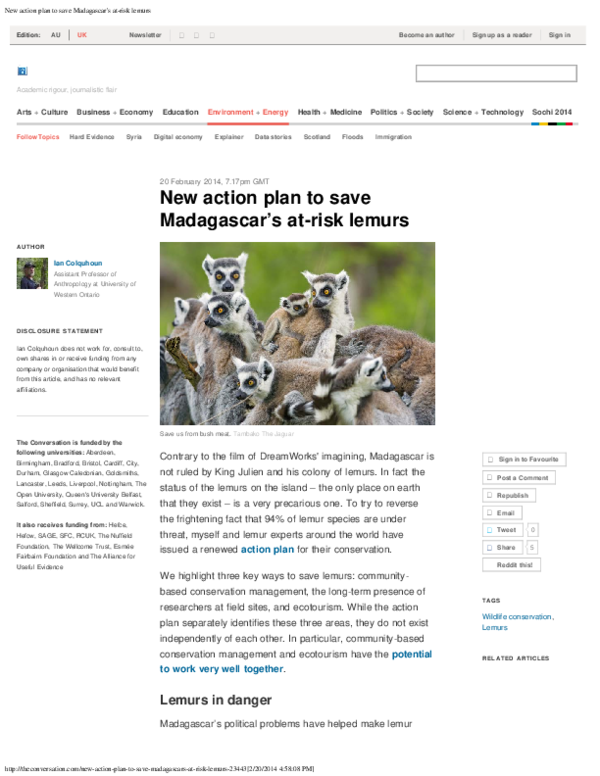Click the Share button icon
600x776 pixels.
click(x=489, y=547)
